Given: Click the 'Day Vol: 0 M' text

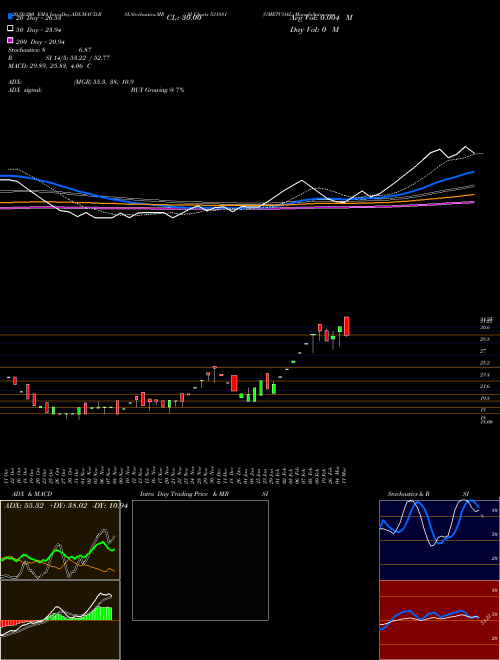Looking at the screenshot, I should [314, 30].
